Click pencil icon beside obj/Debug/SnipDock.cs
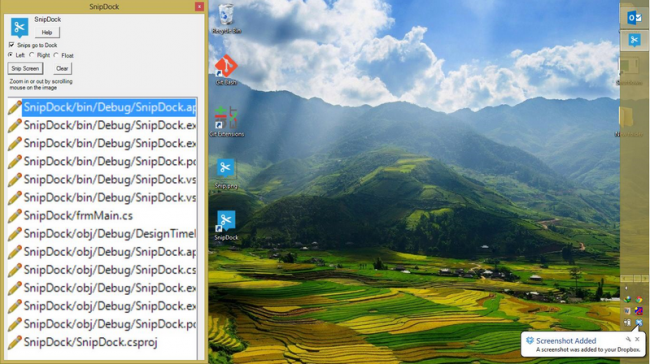 15,270
